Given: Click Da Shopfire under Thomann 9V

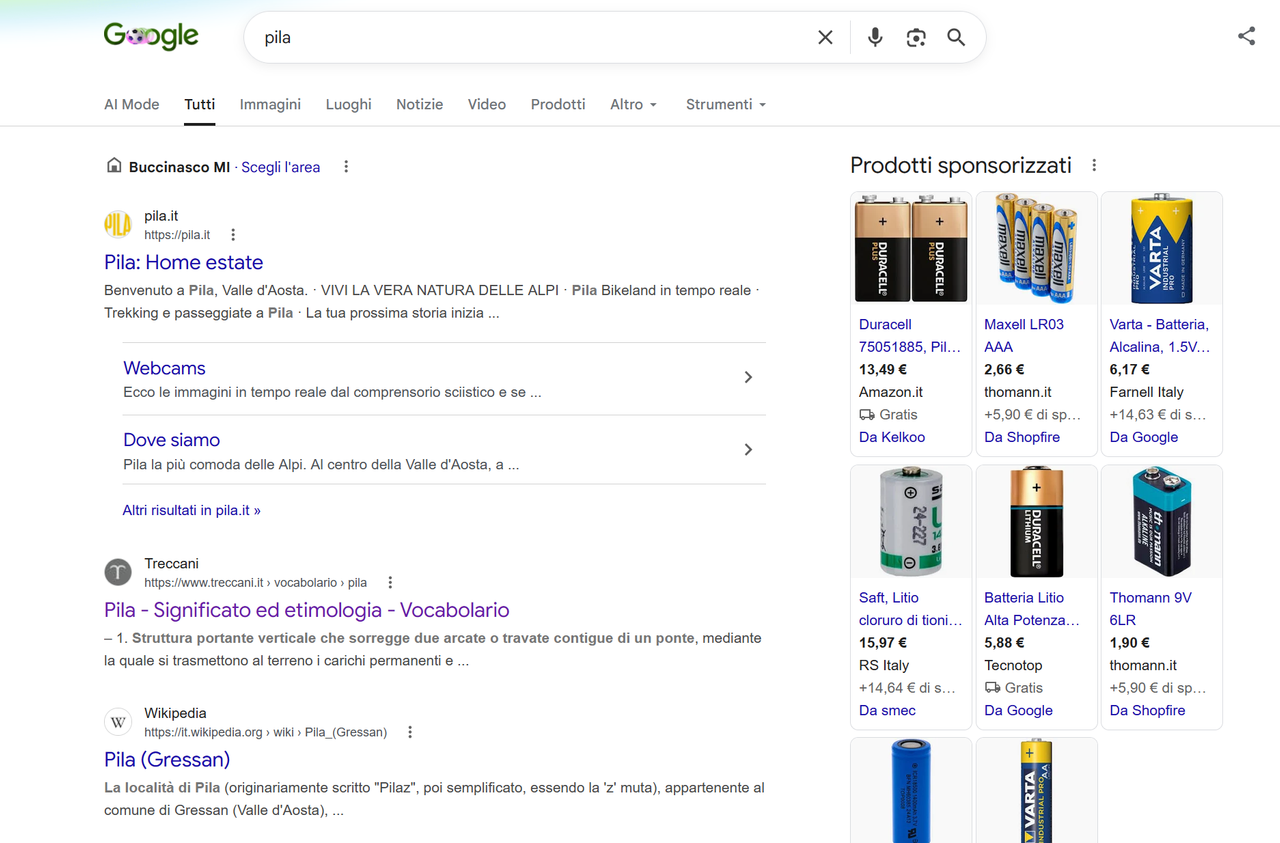Looking at the screenshot, I should coord(1147,710).
